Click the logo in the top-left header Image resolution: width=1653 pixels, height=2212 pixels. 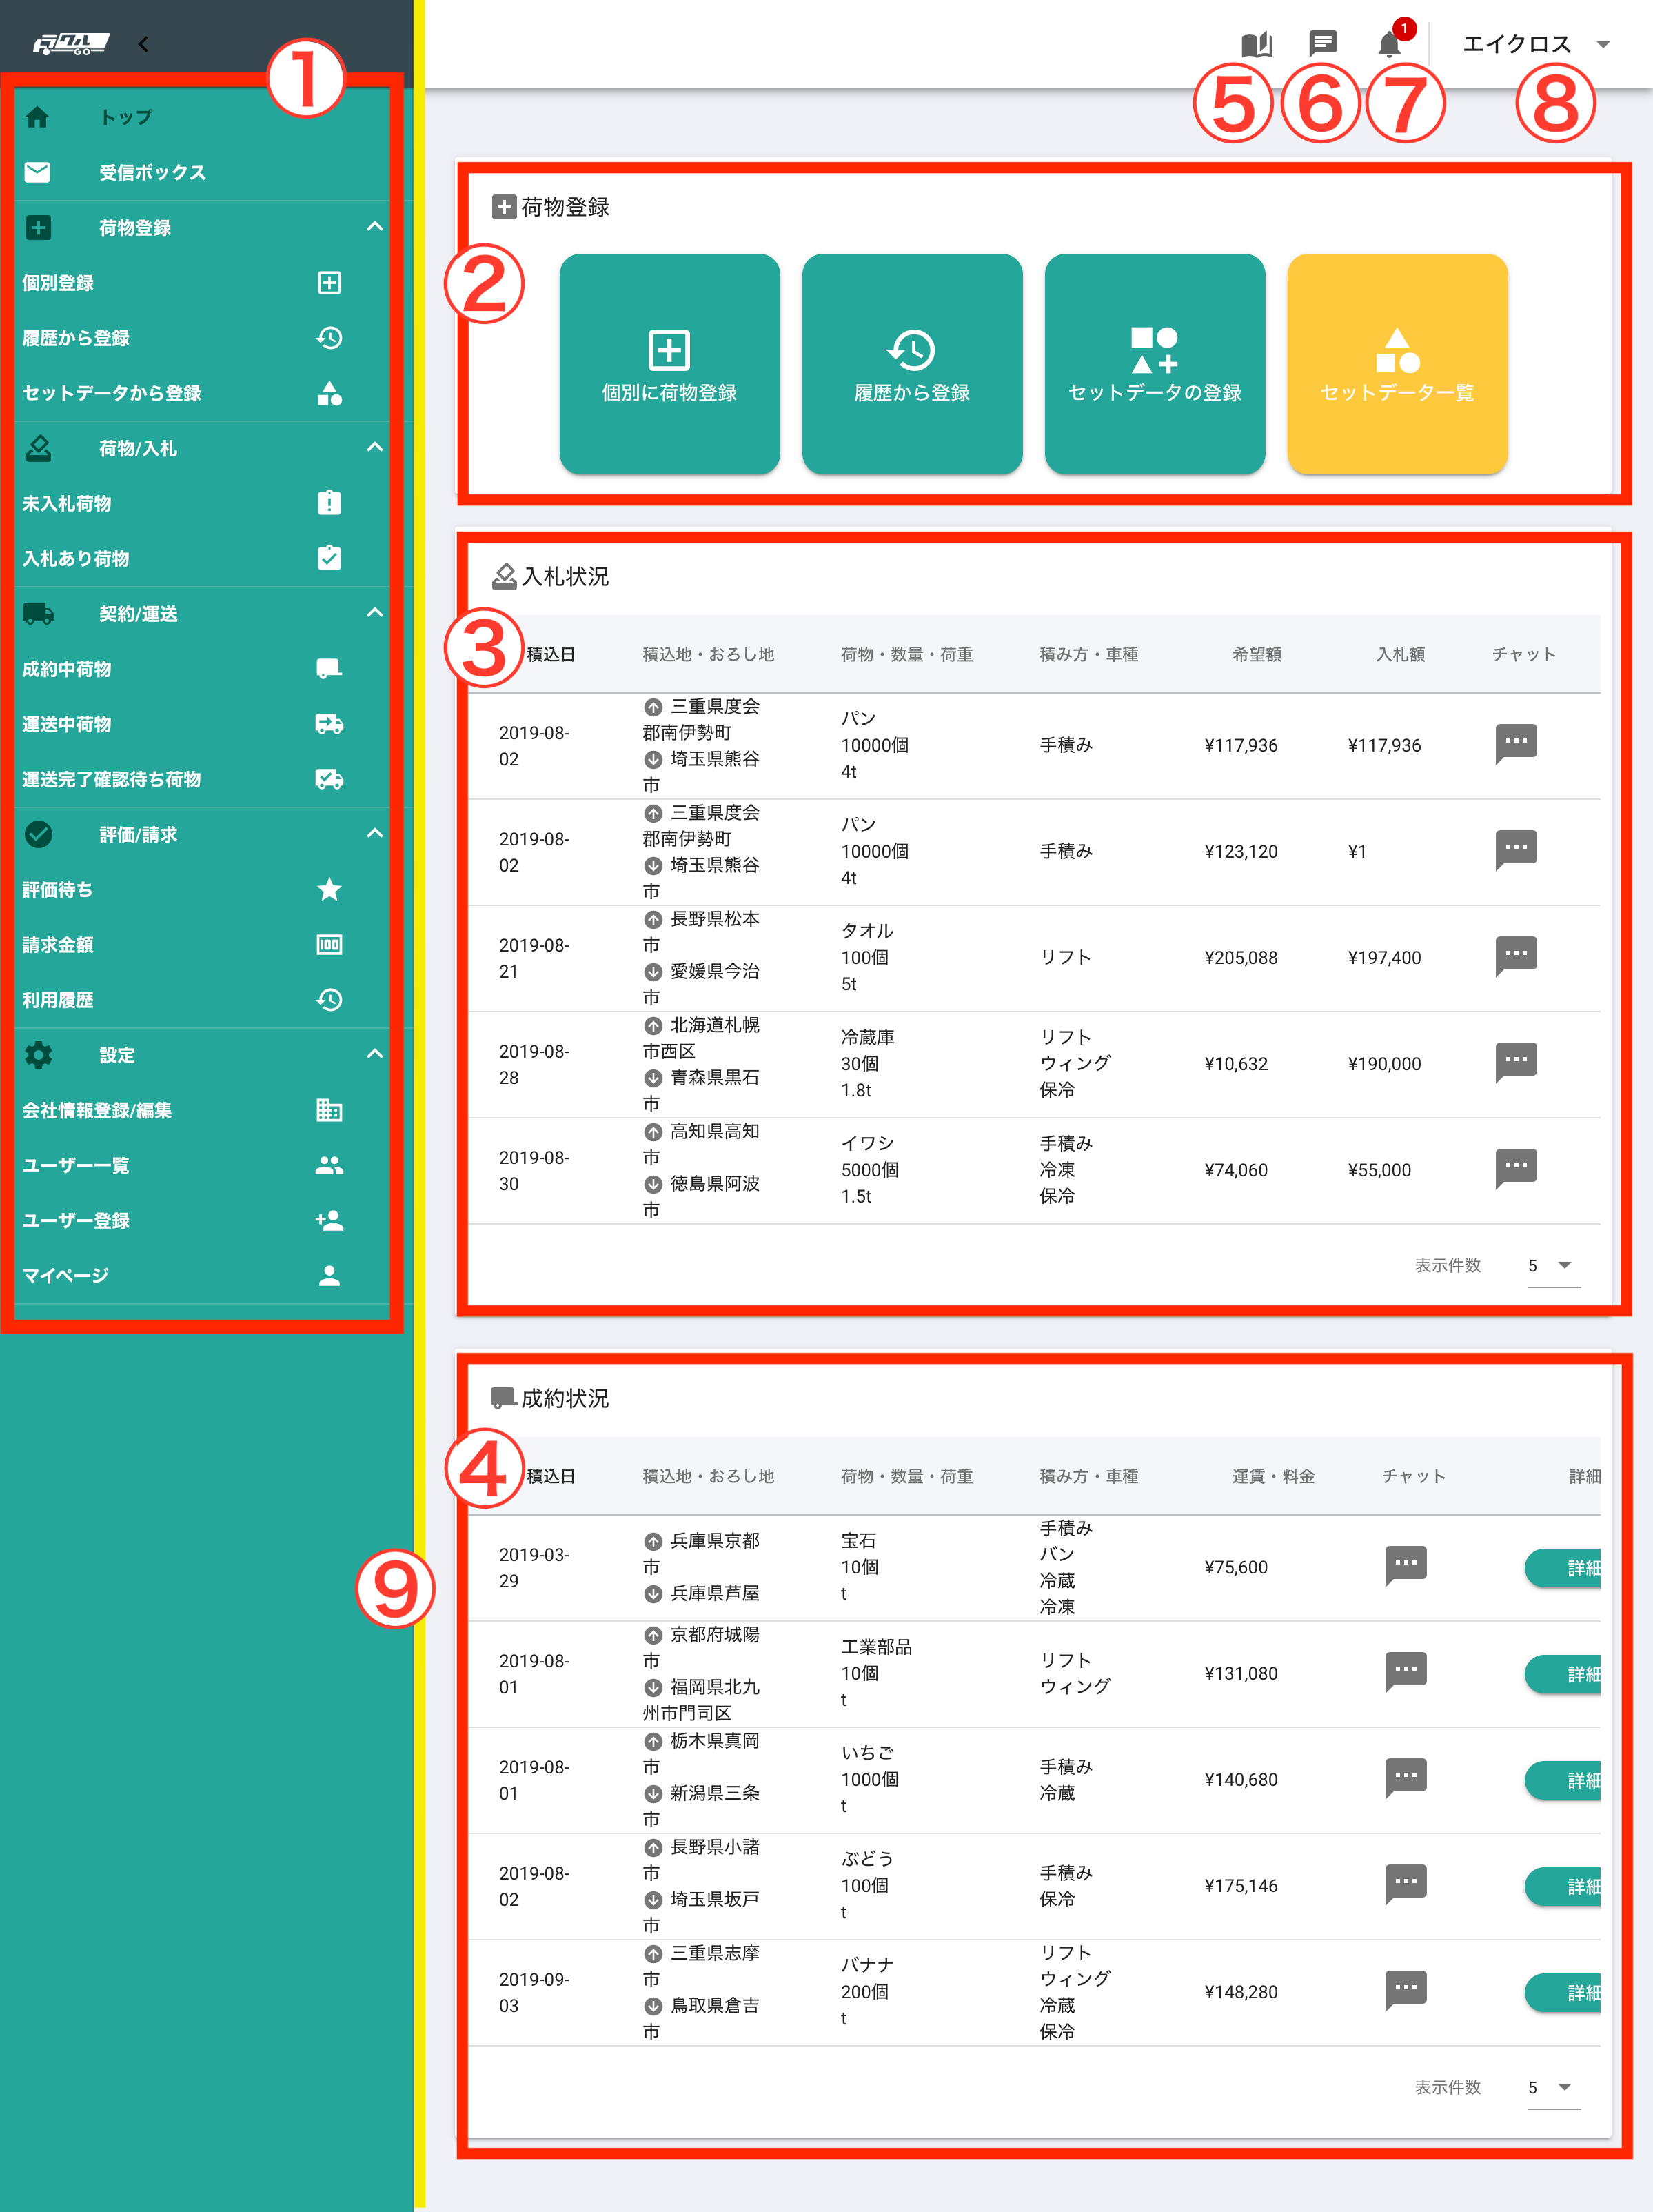pos(71,43)
